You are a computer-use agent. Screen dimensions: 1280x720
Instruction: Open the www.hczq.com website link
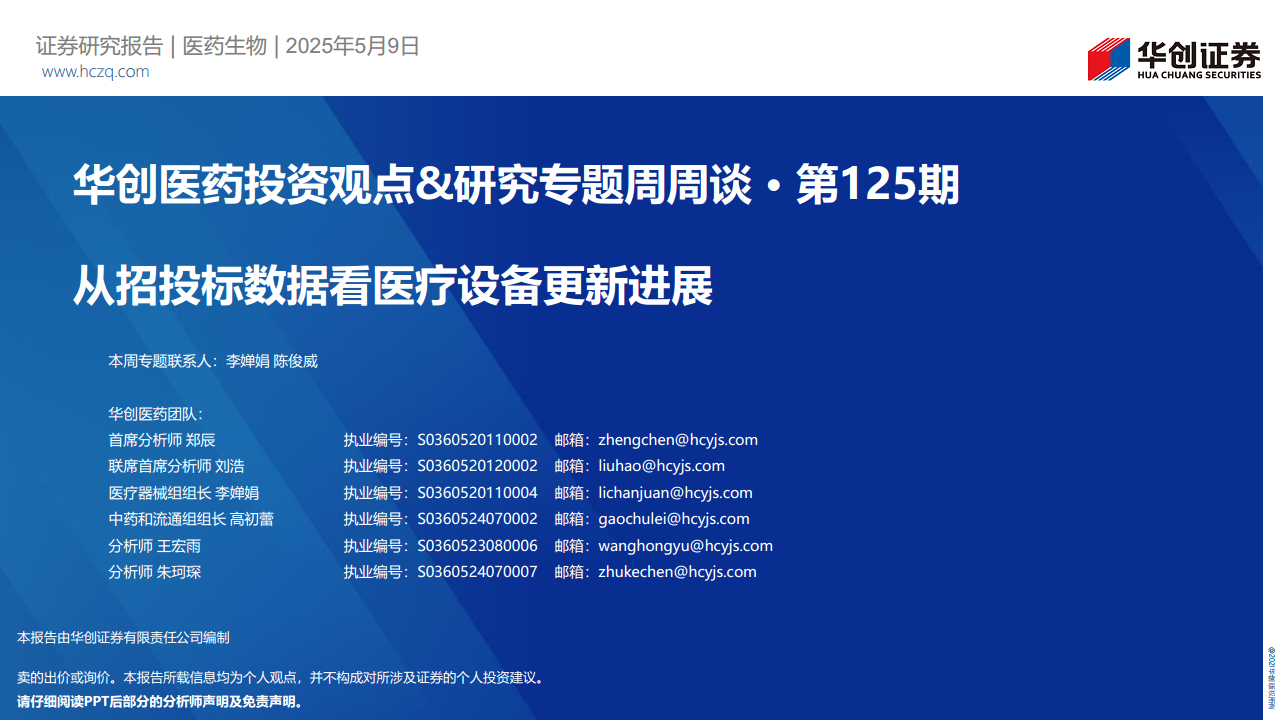tap(95, 72)
